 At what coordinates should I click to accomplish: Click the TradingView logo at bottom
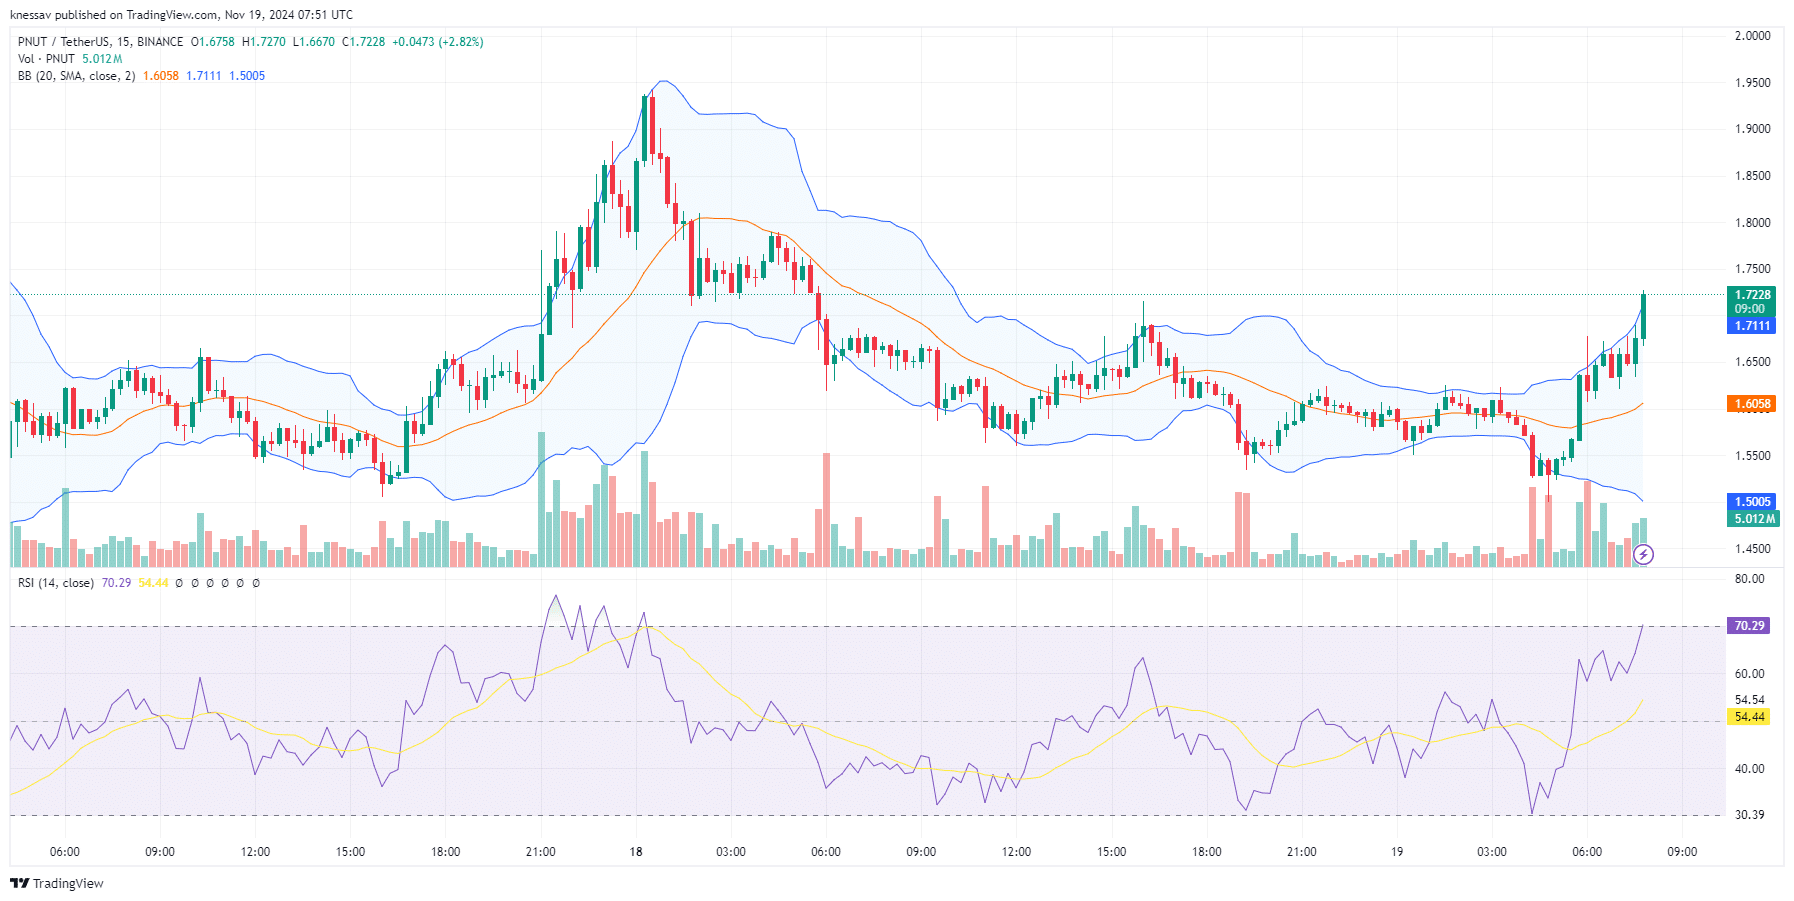[57, 883]
